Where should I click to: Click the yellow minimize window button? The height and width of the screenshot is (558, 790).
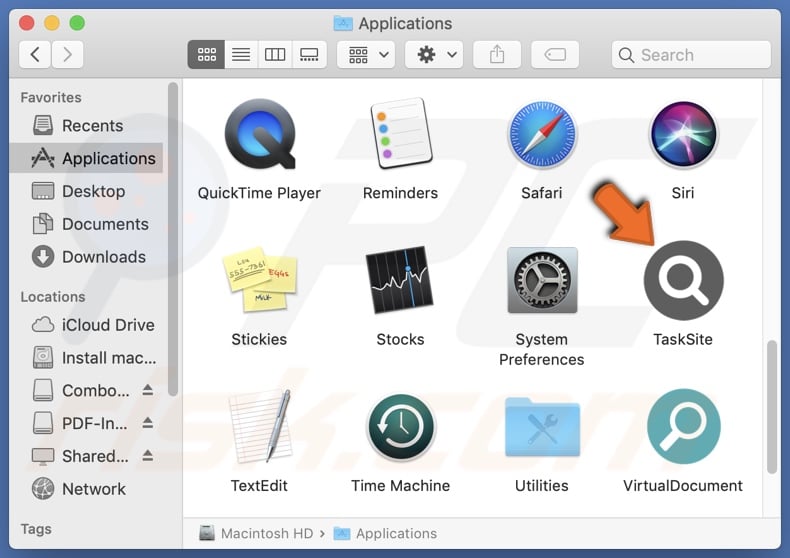(x=52, y=23)
